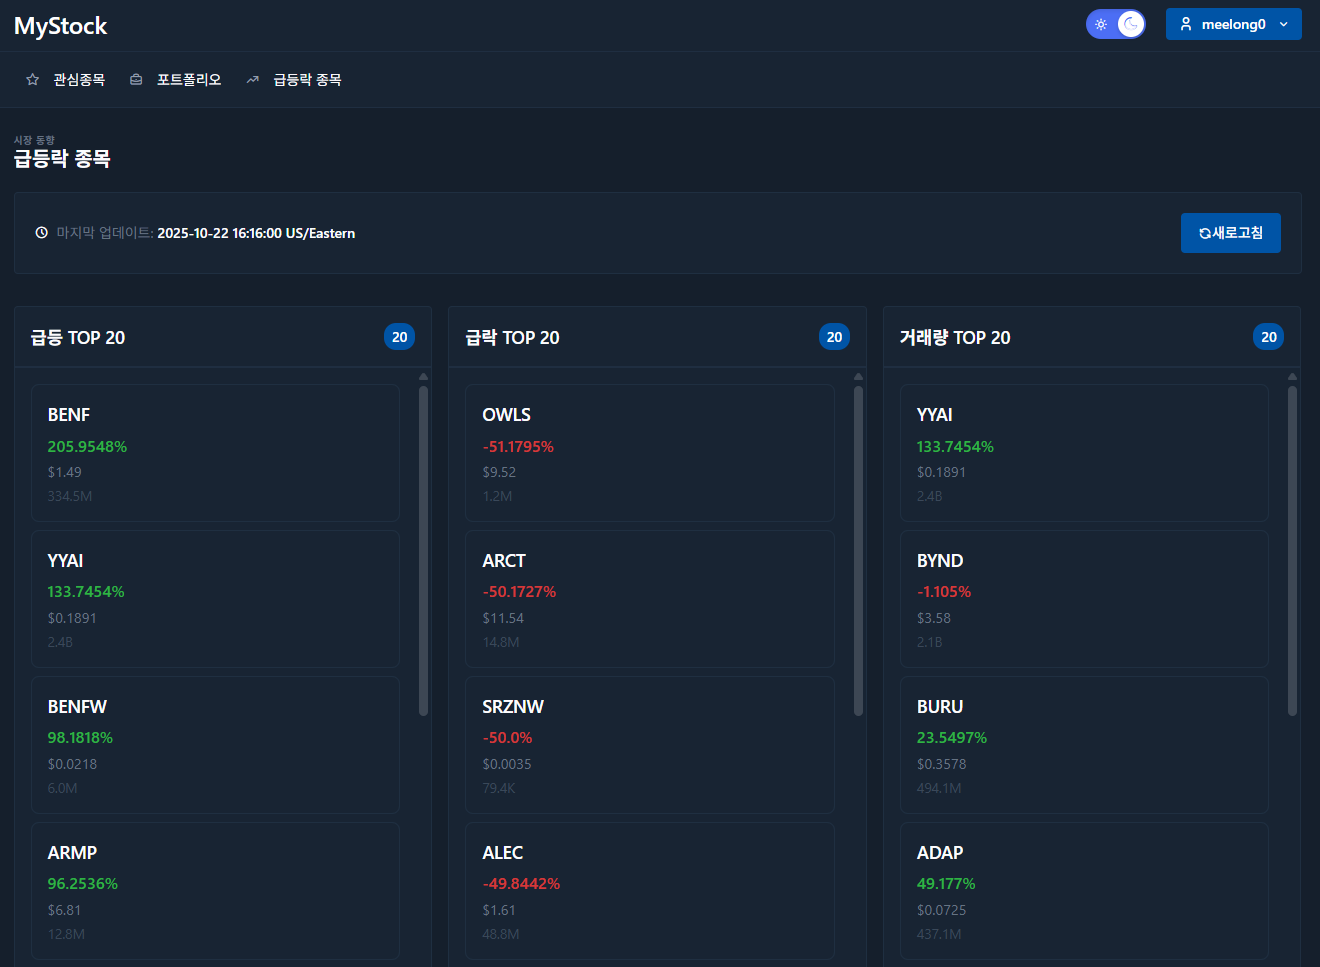Screen dimensions: 1320x967
Task: Switch to the 포트폴리오 tab
Action: [188, 80]
